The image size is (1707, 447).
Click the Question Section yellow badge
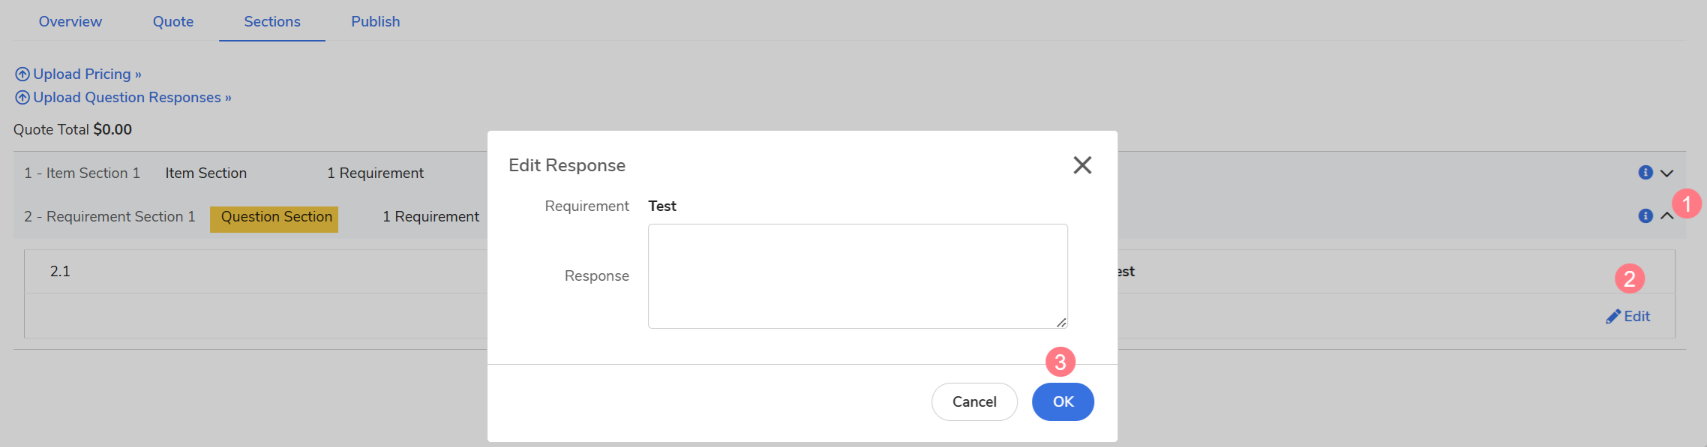275,217
